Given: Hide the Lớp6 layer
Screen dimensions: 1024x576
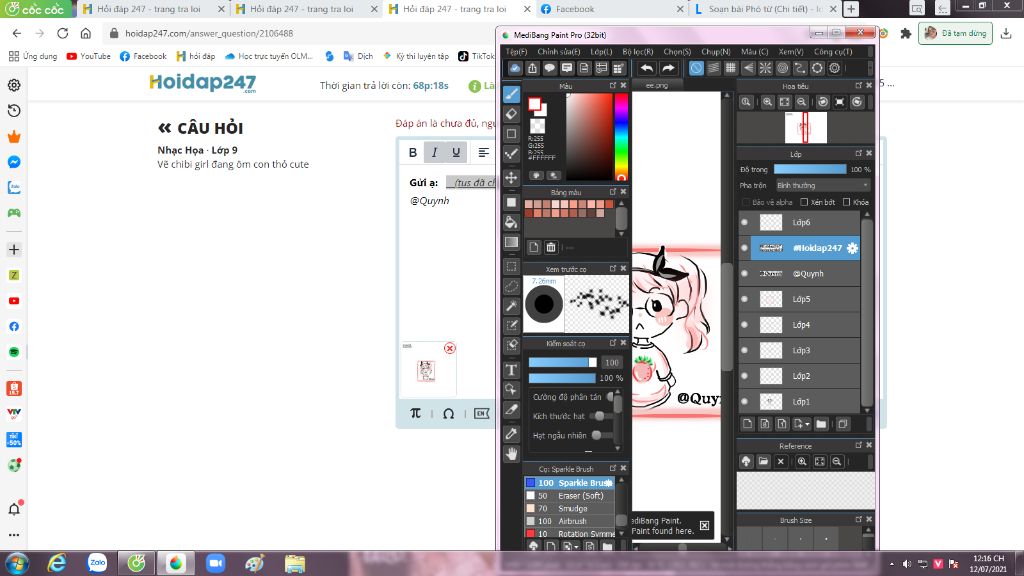Looking at the screenshot, I should 744,223.
